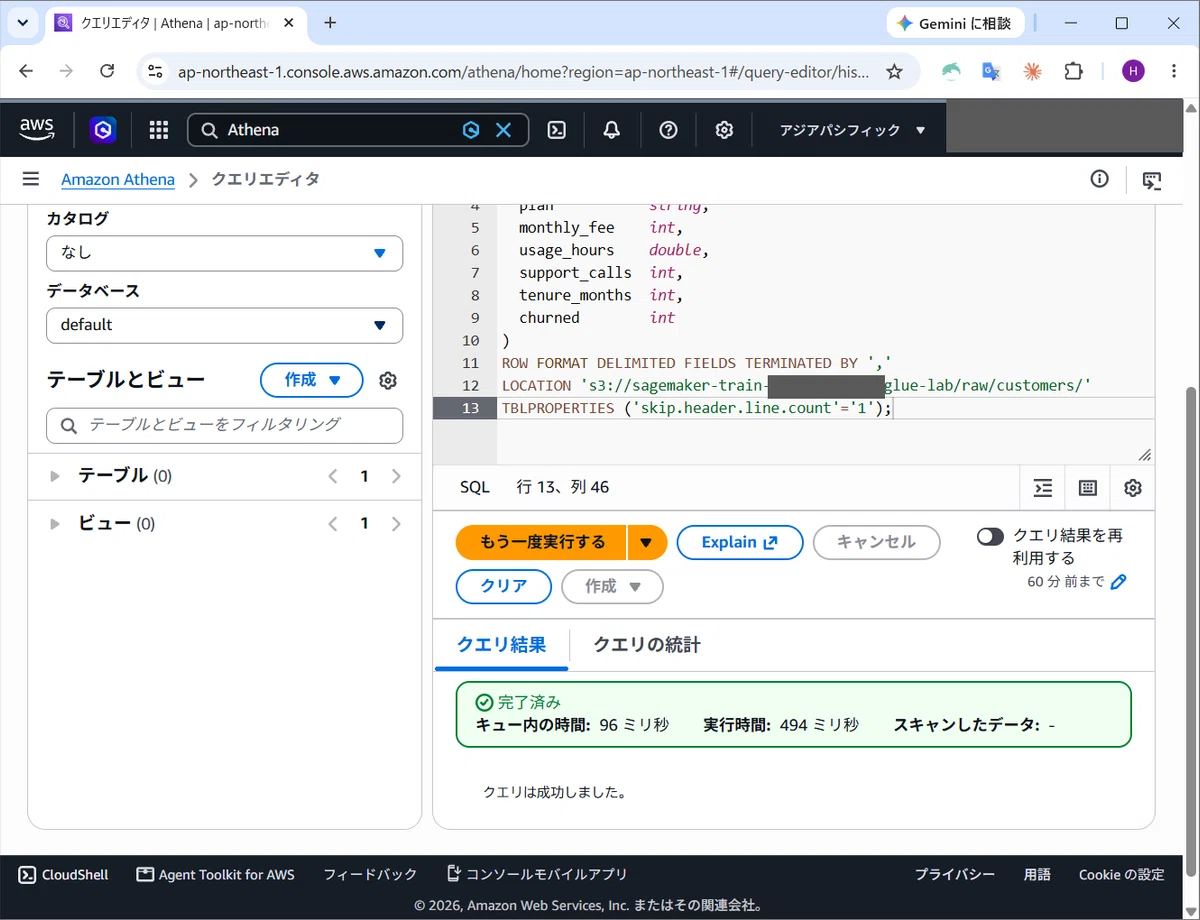Open the Chrome tab search dropdown
Viewport: 1200px width, 920px height.
pyautogui.click(x=23, y=23)
